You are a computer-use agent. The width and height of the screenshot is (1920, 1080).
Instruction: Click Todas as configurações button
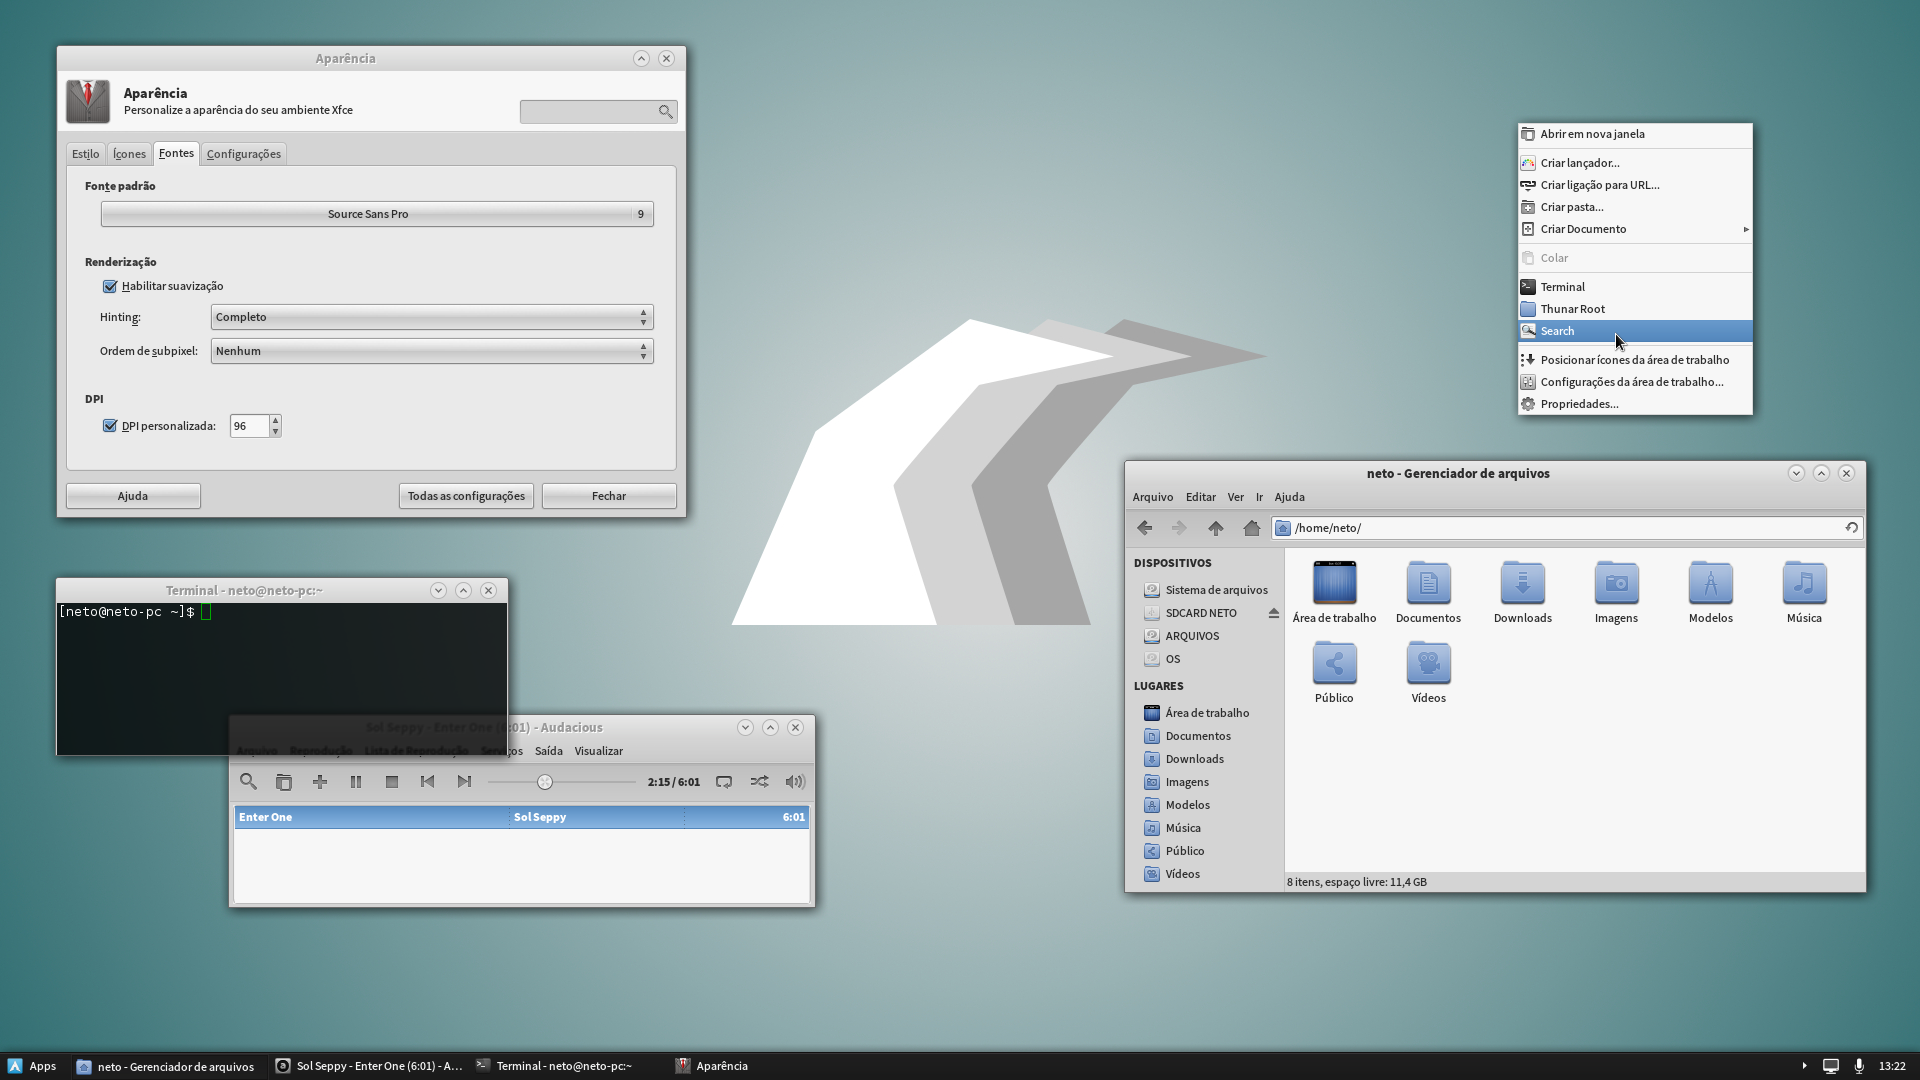coord(466,496)
